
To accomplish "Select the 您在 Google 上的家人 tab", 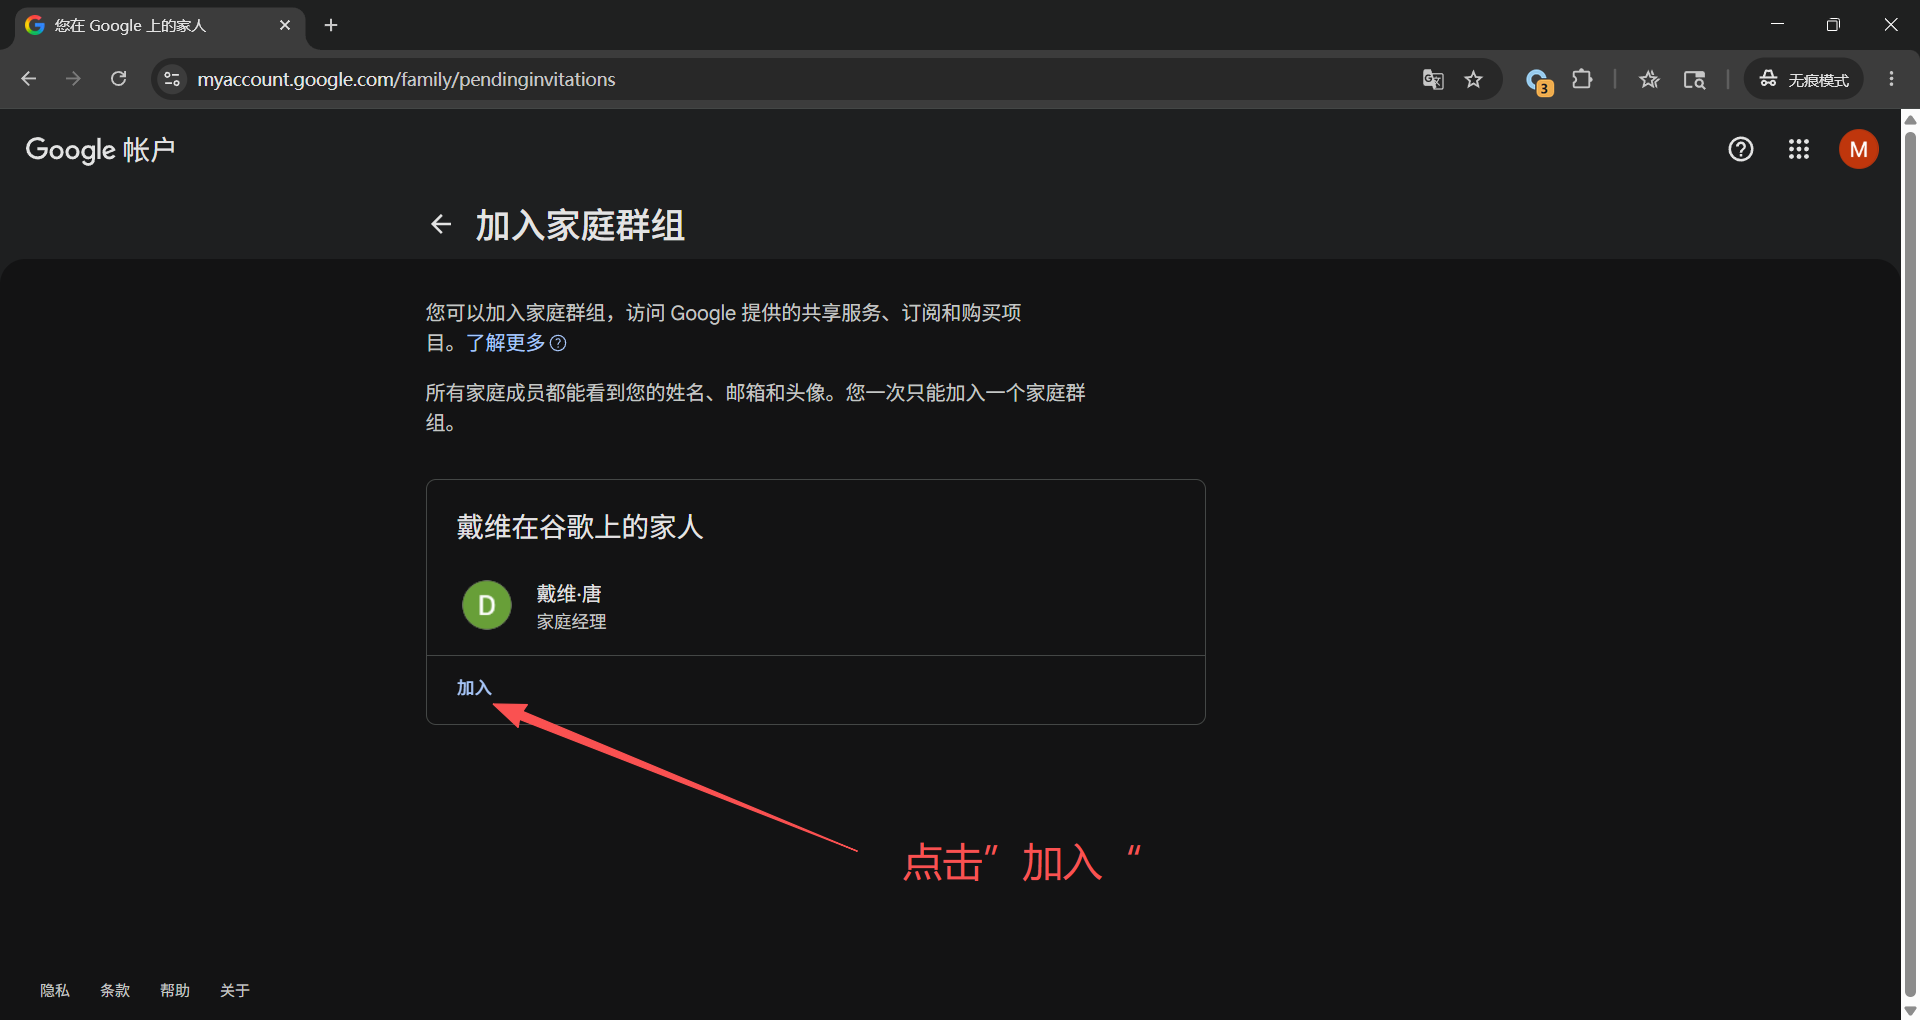I will (x=160, y=26).
